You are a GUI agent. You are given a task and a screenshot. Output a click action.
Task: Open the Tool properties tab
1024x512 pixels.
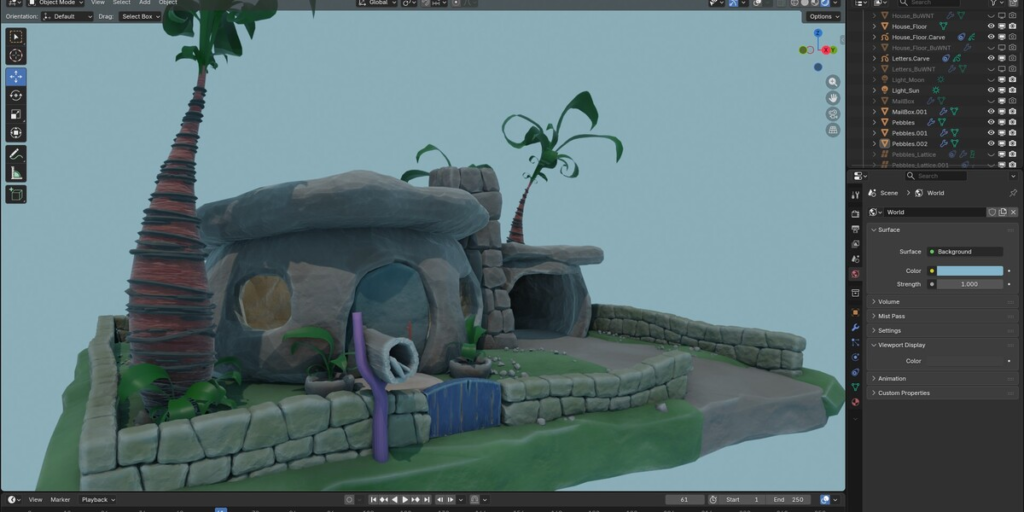click(855, 195)
